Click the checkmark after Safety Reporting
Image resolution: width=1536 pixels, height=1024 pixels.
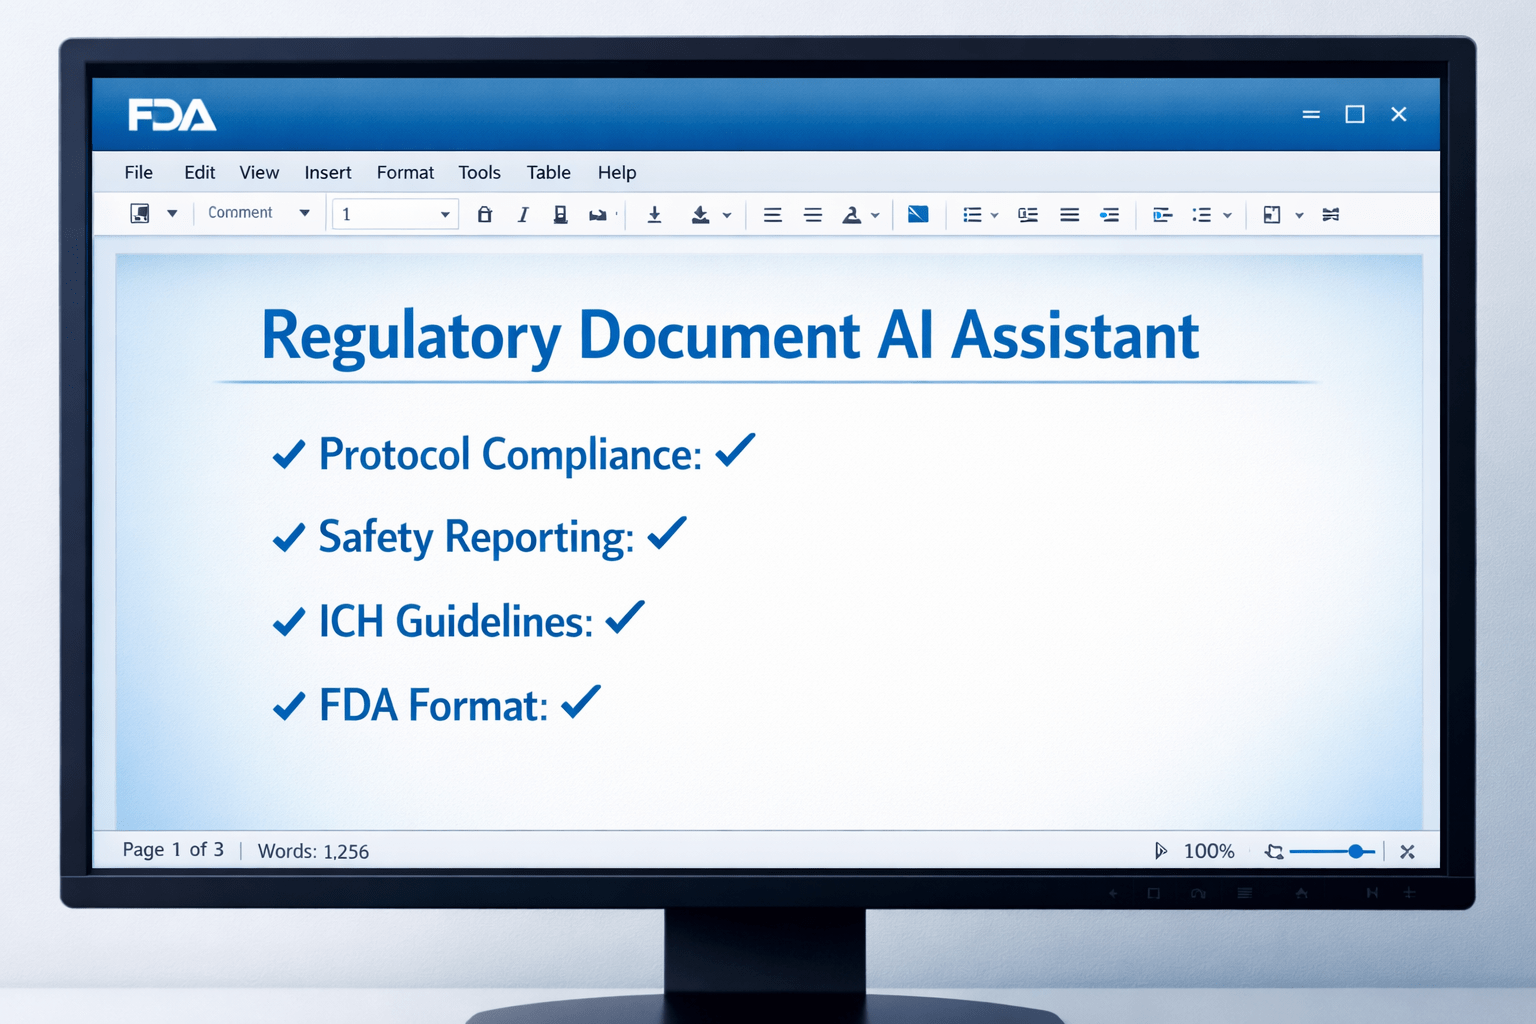pos(667,533)
